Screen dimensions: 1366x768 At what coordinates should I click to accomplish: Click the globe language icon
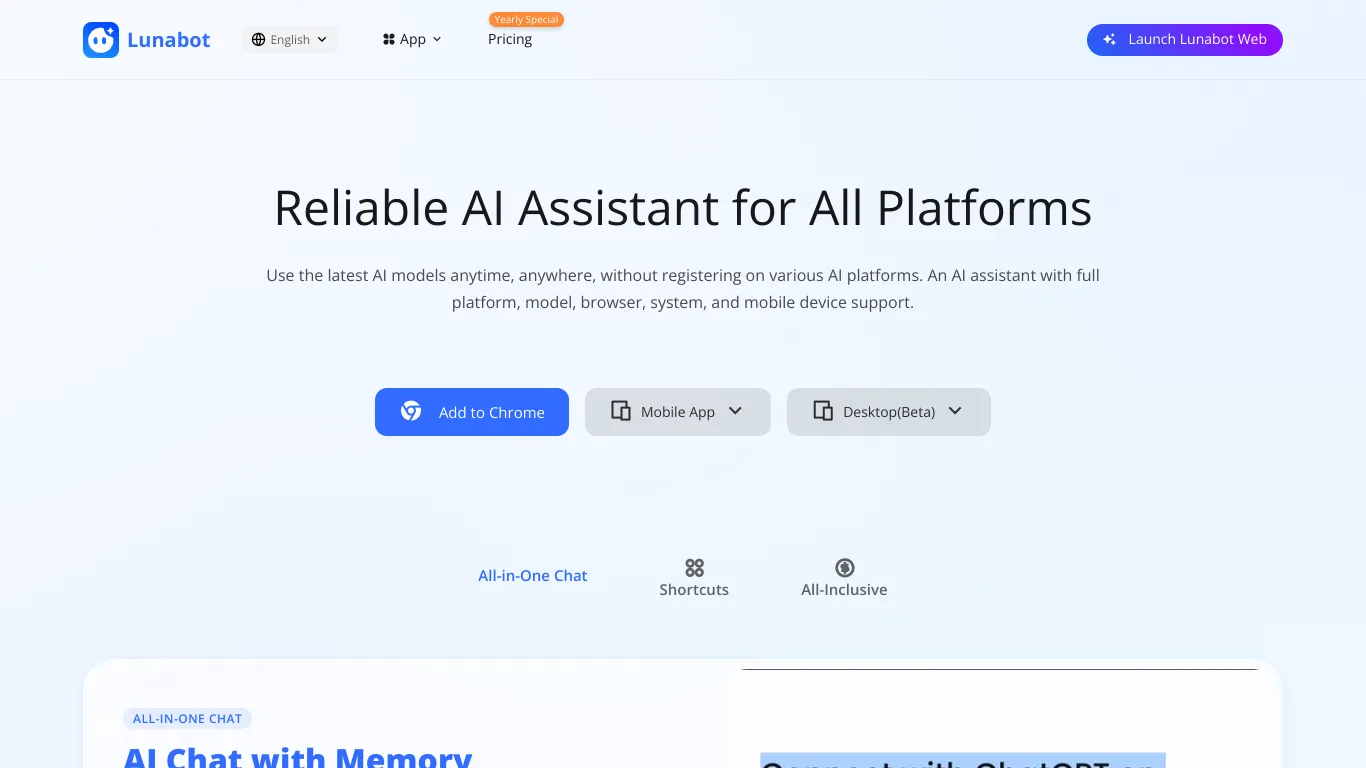[x=259, y=40]
